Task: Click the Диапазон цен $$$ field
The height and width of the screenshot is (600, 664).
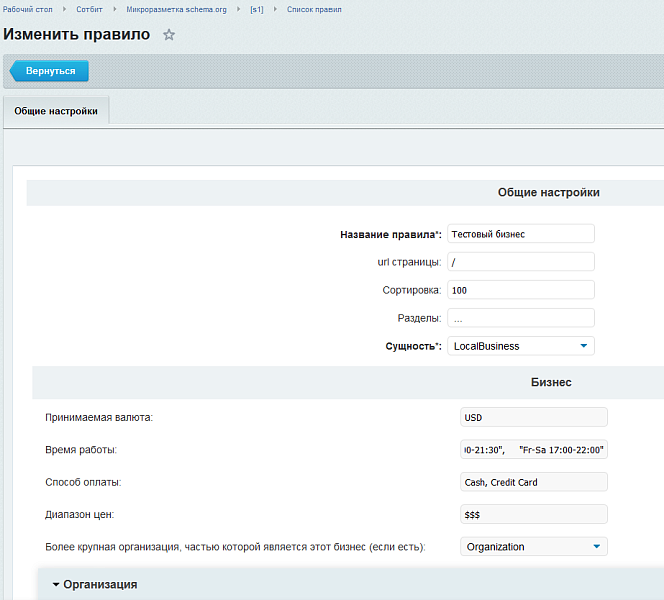Action: (x=533, y=514)
